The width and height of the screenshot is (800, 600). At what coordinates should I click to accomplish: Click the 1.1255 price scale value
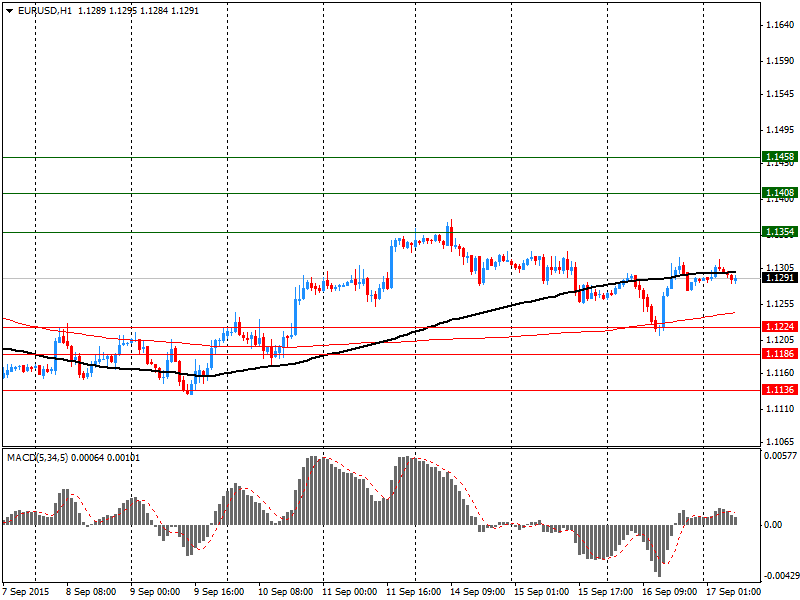pos(781,304)
